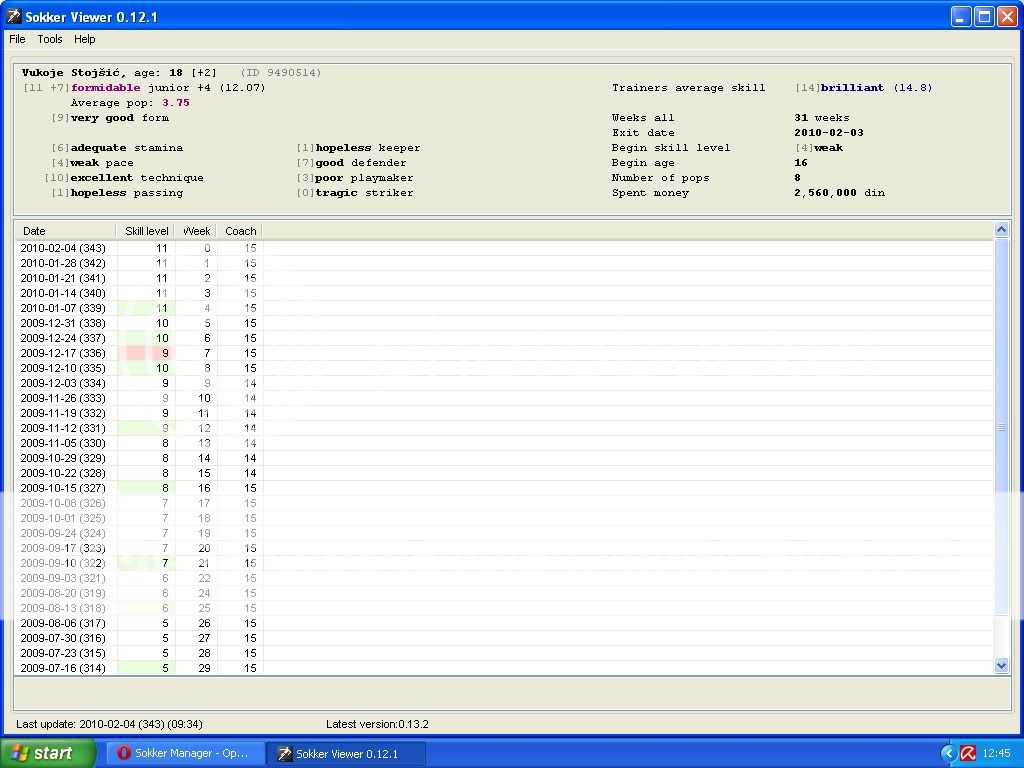Viewport: 1024px width, 768px height.
Task: Click the Sokker Viewer taskbar button
Action: click(x=346, y=753)
